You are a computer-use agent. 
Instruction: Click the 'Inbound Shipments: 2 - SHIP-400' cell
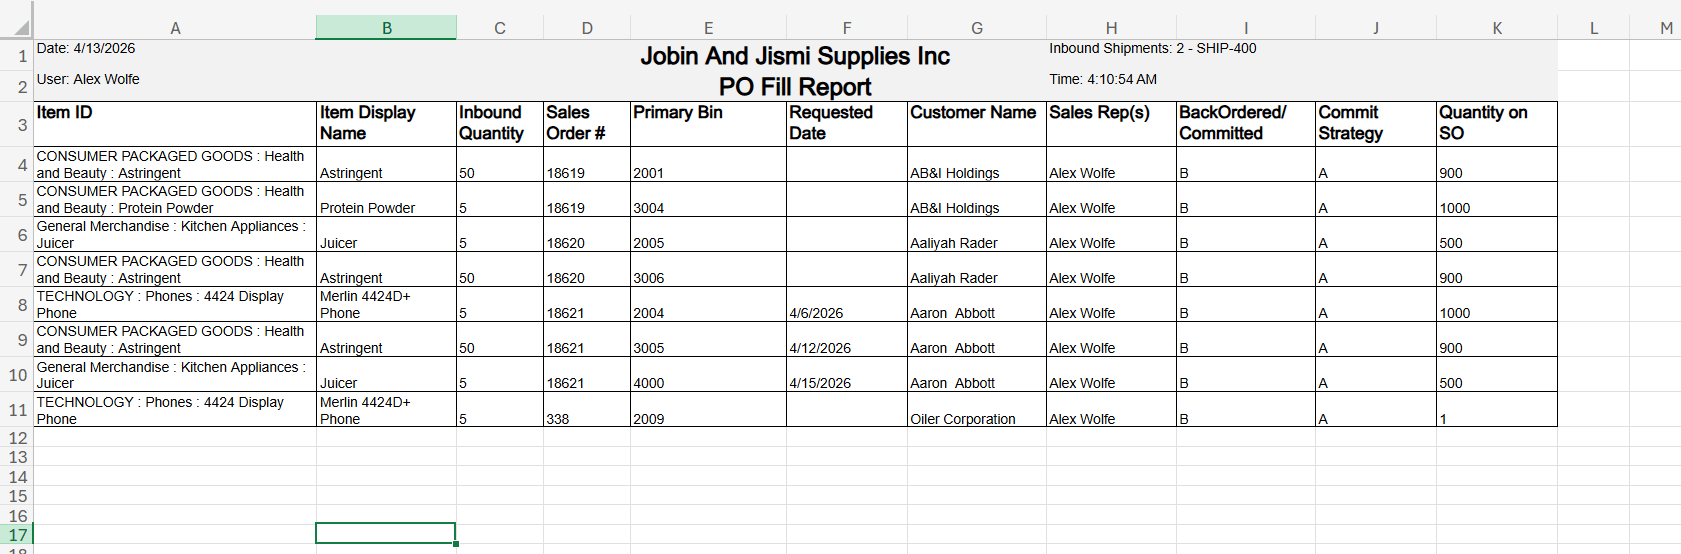tap(1152, 48)
